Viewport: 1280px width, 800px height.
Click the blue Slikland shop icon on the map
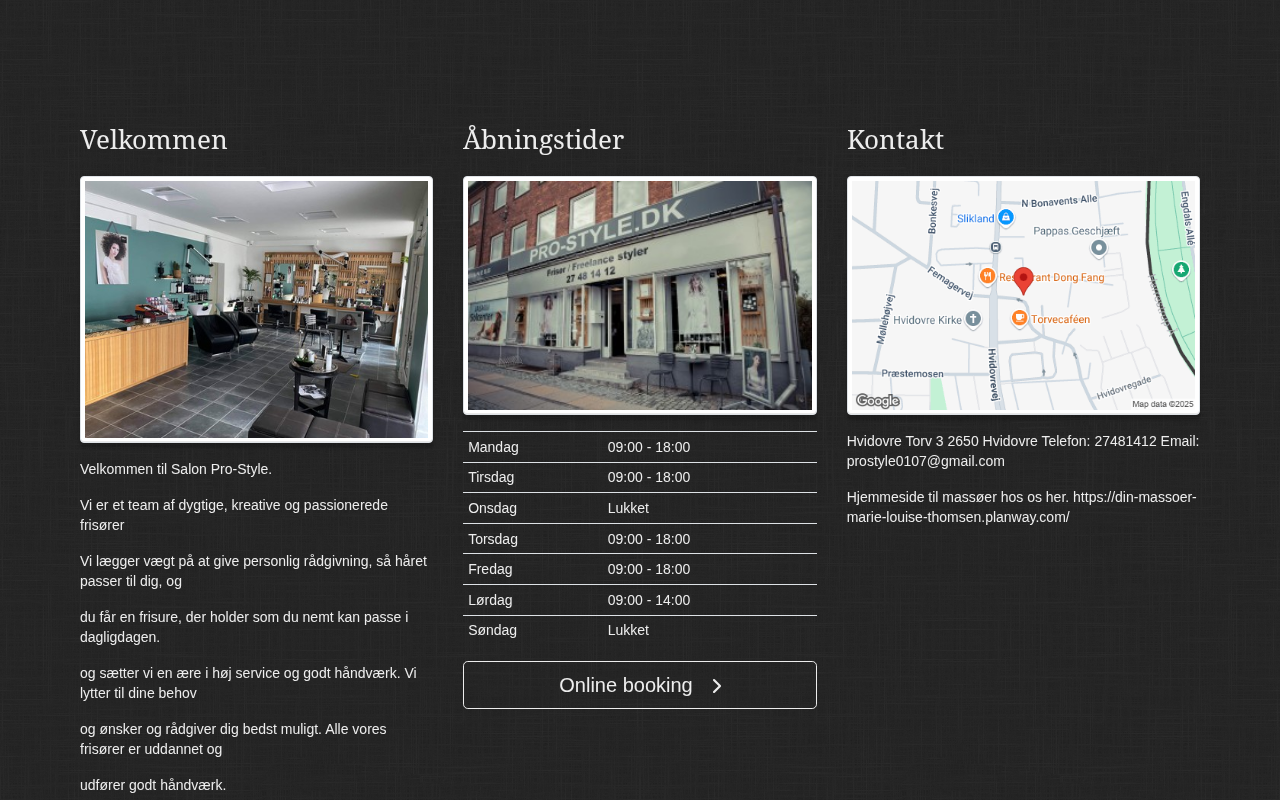click(1006, 217)
